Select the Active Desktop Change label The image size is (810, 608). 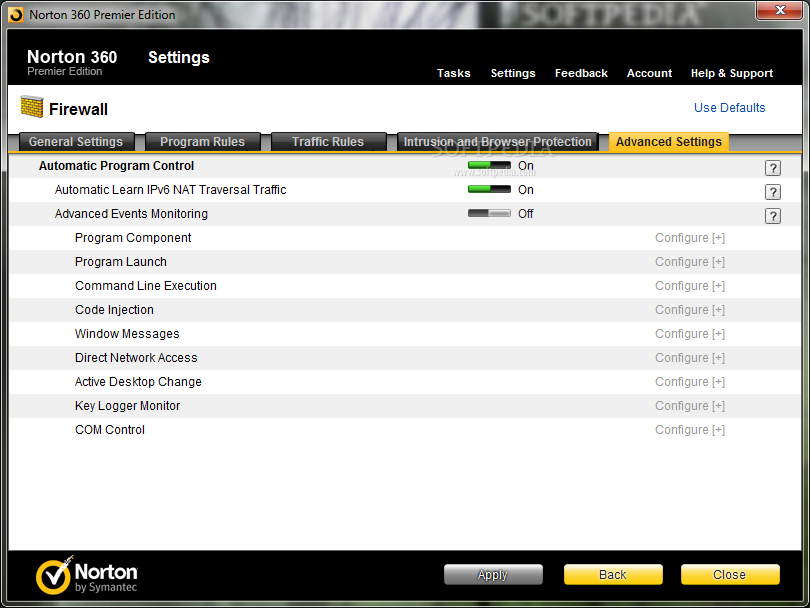(138, 382)
